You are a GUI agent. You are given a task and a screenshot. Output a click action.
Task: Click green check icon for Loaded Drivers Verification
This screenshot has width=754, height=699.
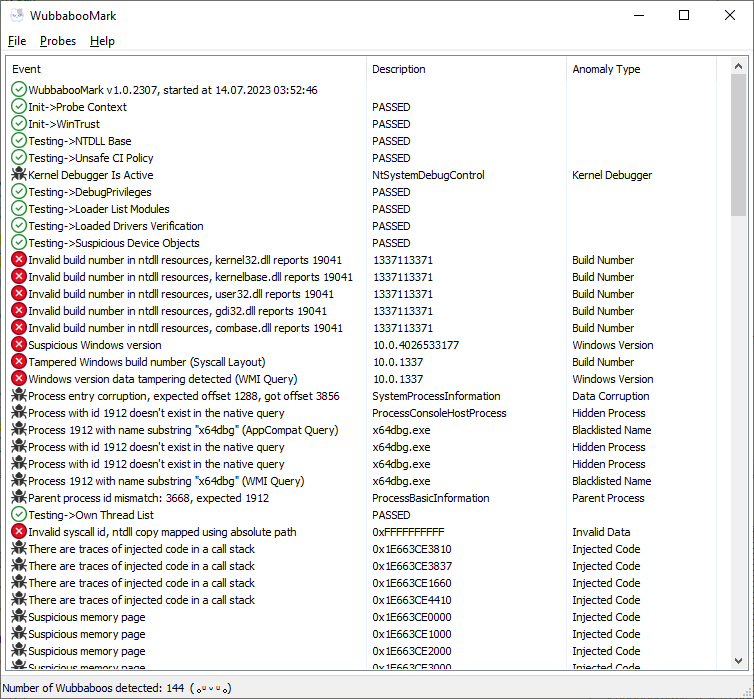click(x=19, y=225)
